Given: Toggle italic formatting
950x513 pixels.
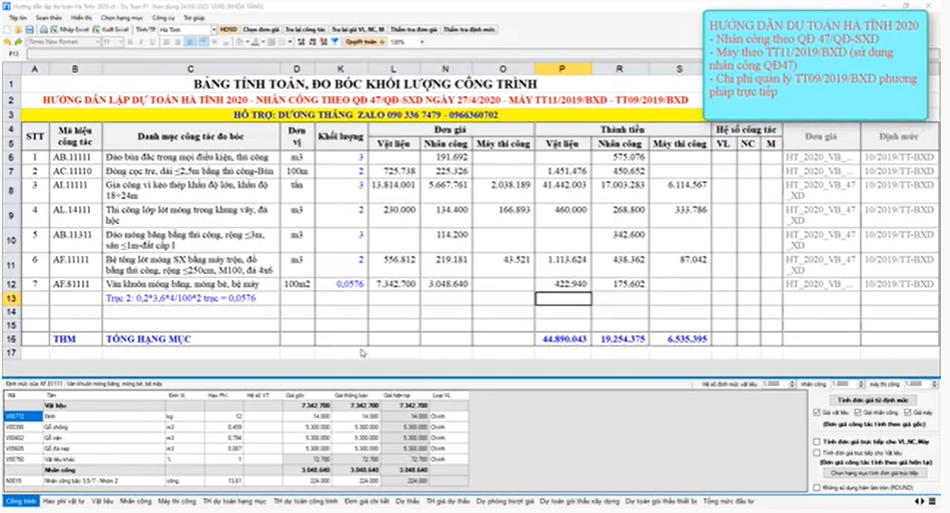Looking at the screenshot, I should pyautogui.click(x=141, y=42).
